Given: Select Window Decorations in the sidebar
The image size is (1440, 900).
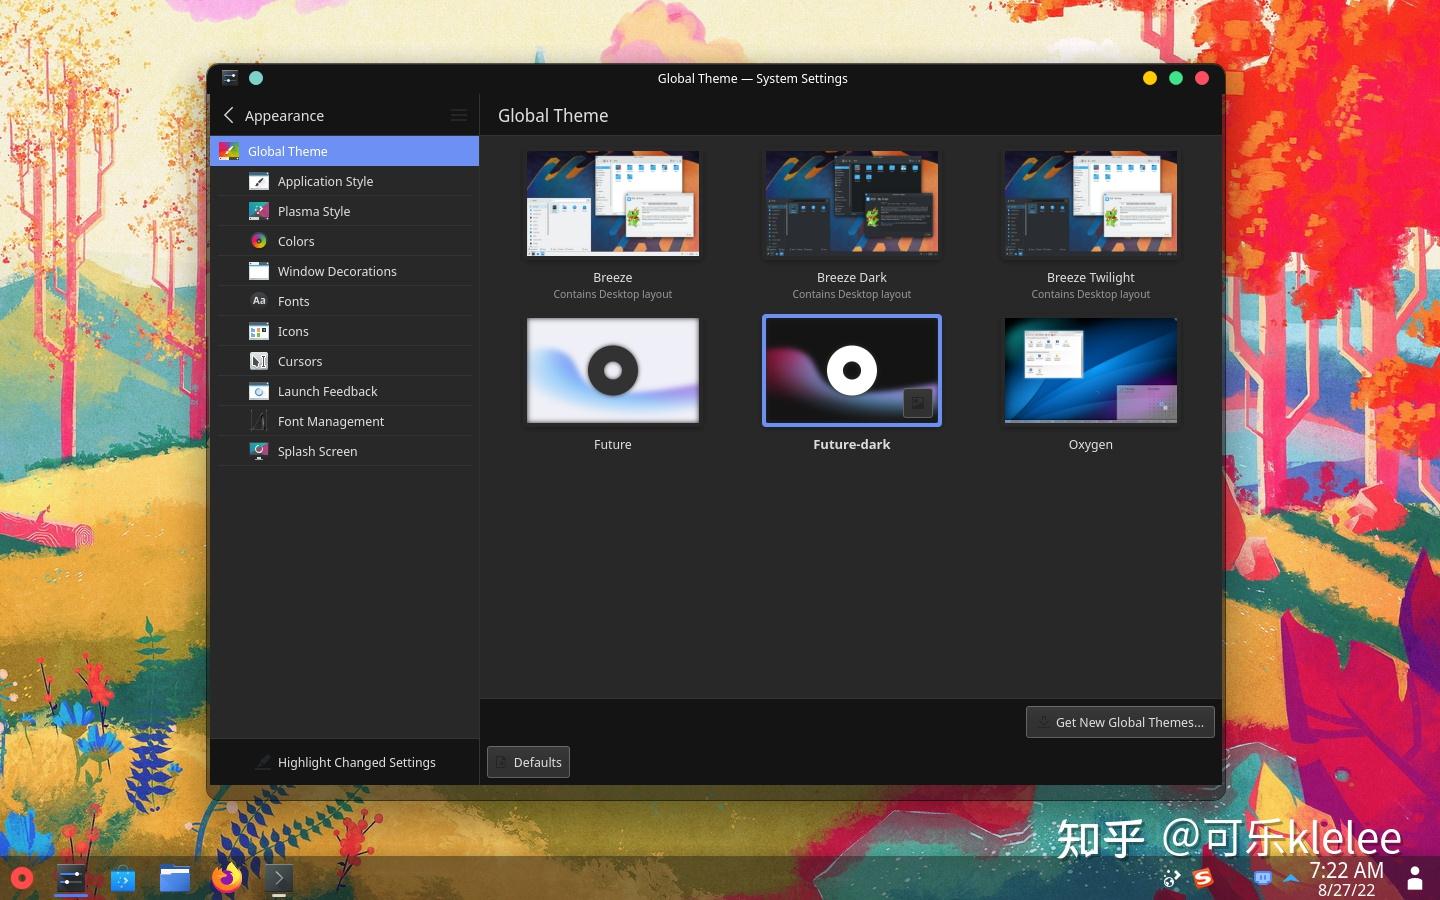Looking at the screenshot, I should tap(337, 271).
